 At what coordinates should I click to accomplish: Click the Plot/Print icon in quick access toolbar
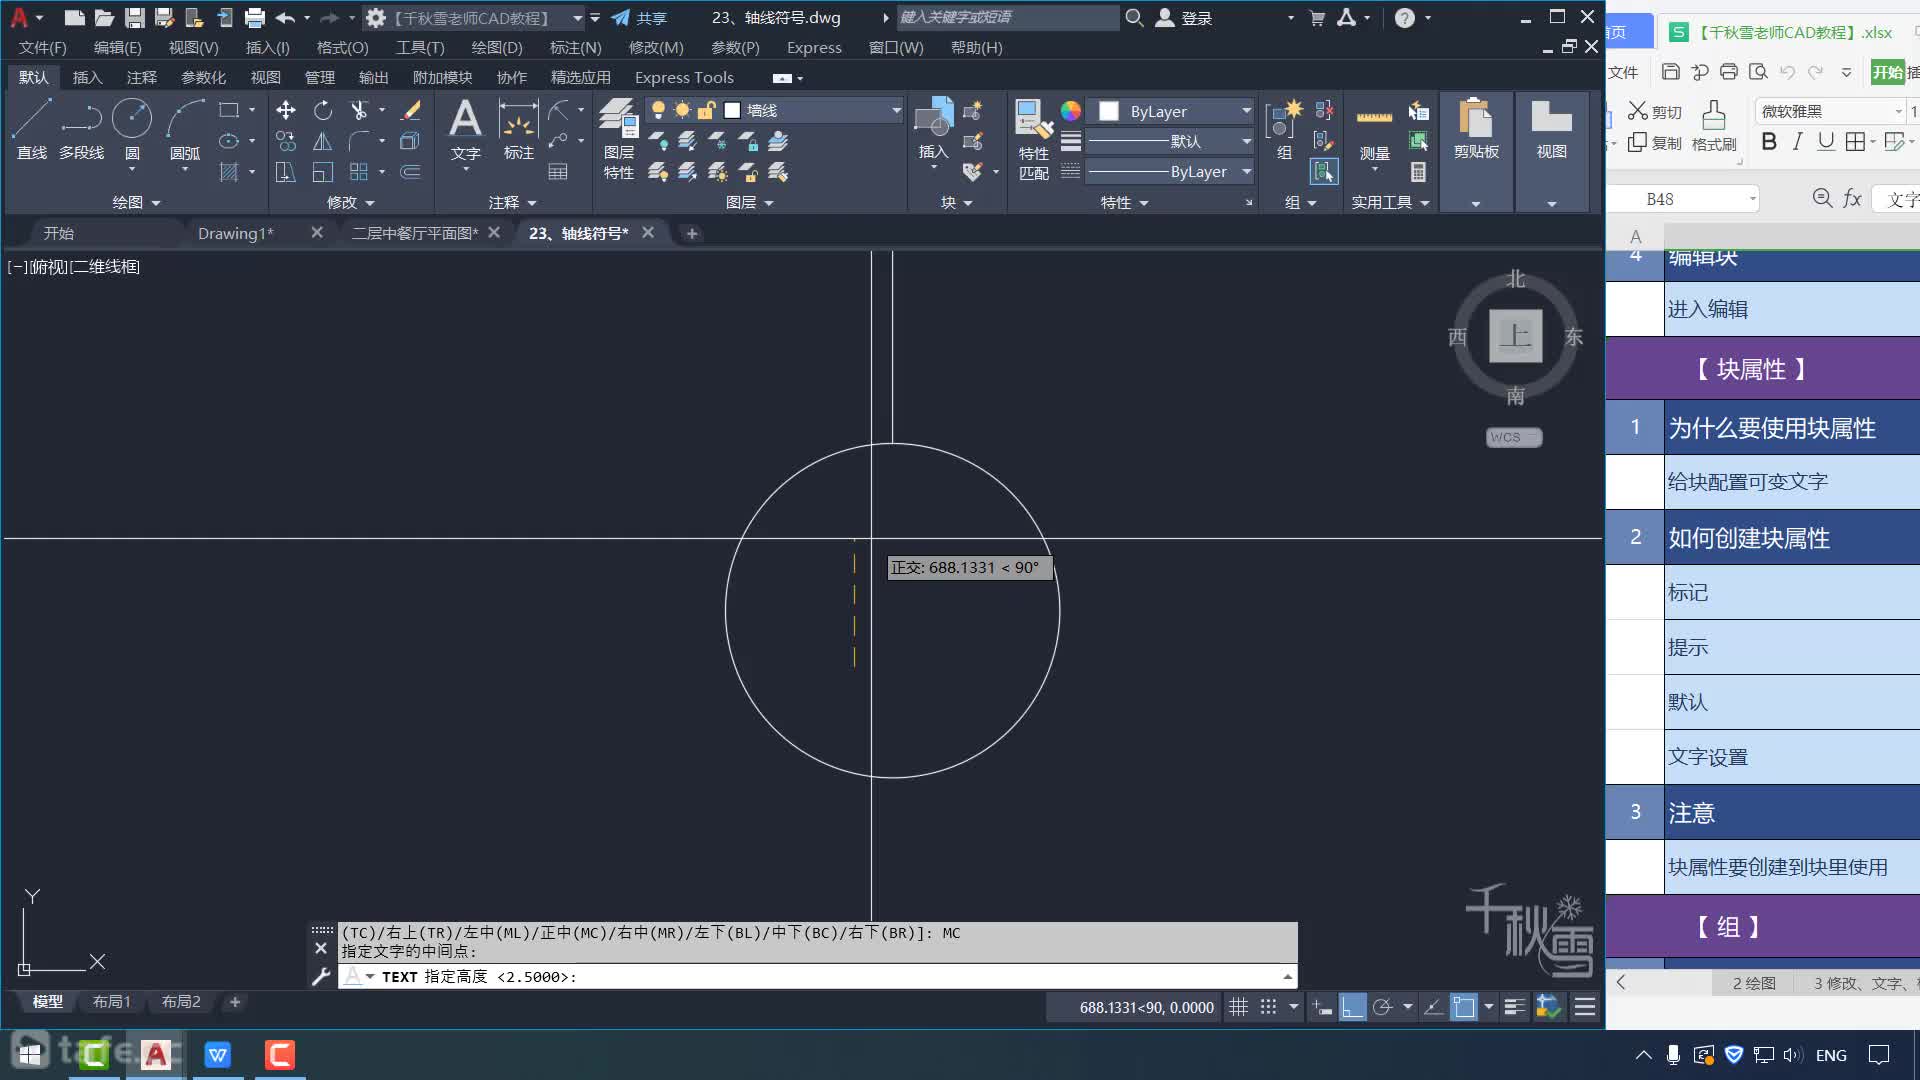point(254,18)
